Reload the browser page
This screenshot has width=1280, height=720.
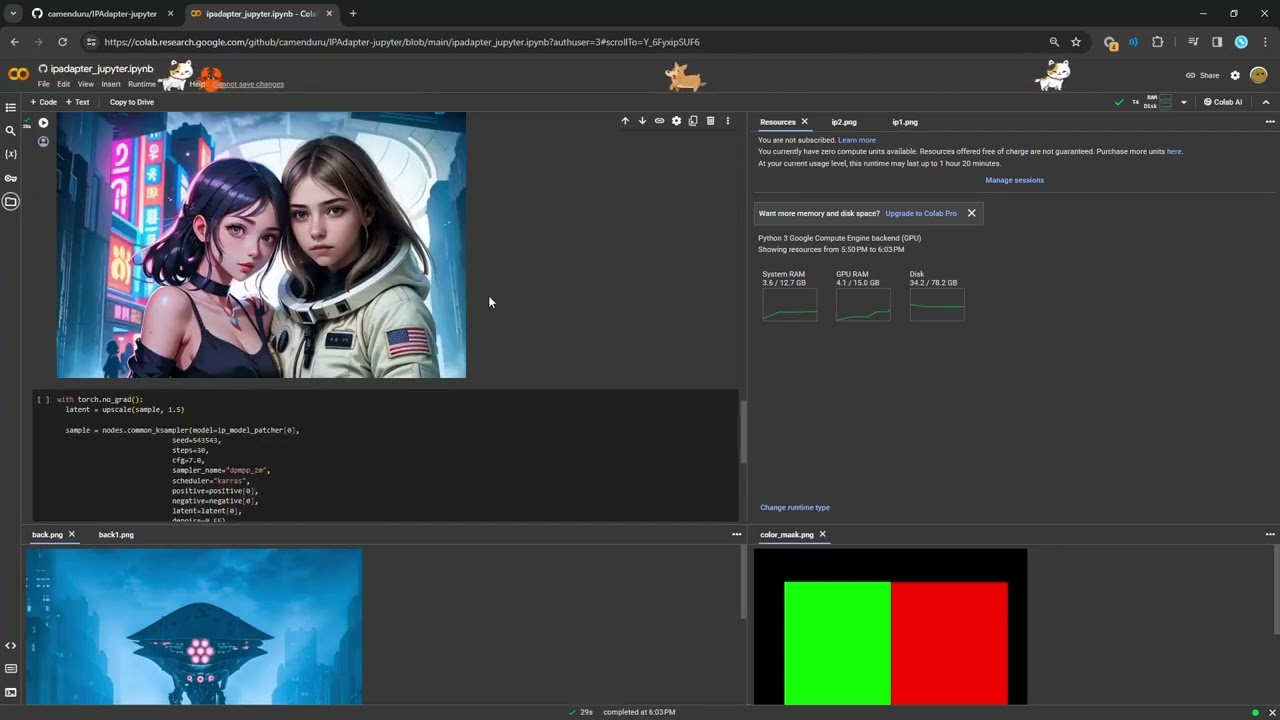coord(62,42)
